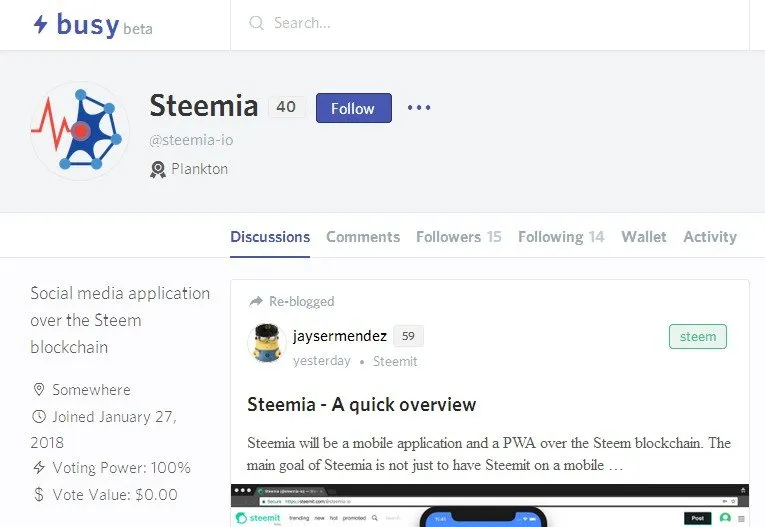
Task: Click the 'Vote Value: $0.00' text
Action: click(115, 495)
